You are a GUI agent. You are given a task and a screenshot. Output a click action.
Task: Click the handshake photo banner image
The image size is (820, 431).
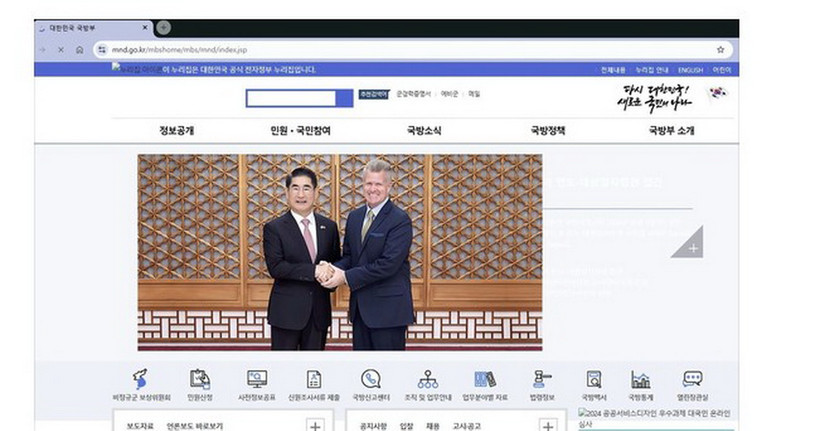click(340, 252)
